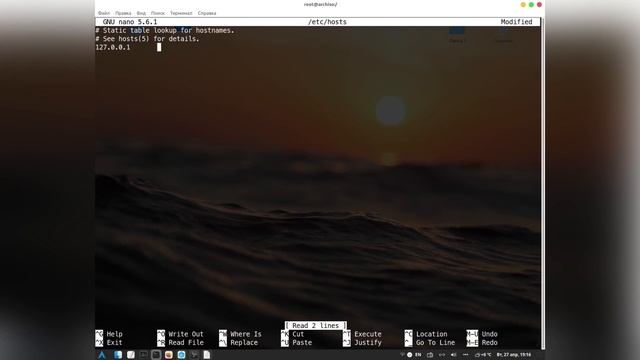Click the blue taskbar icon beside the orange one

point(181,355)
